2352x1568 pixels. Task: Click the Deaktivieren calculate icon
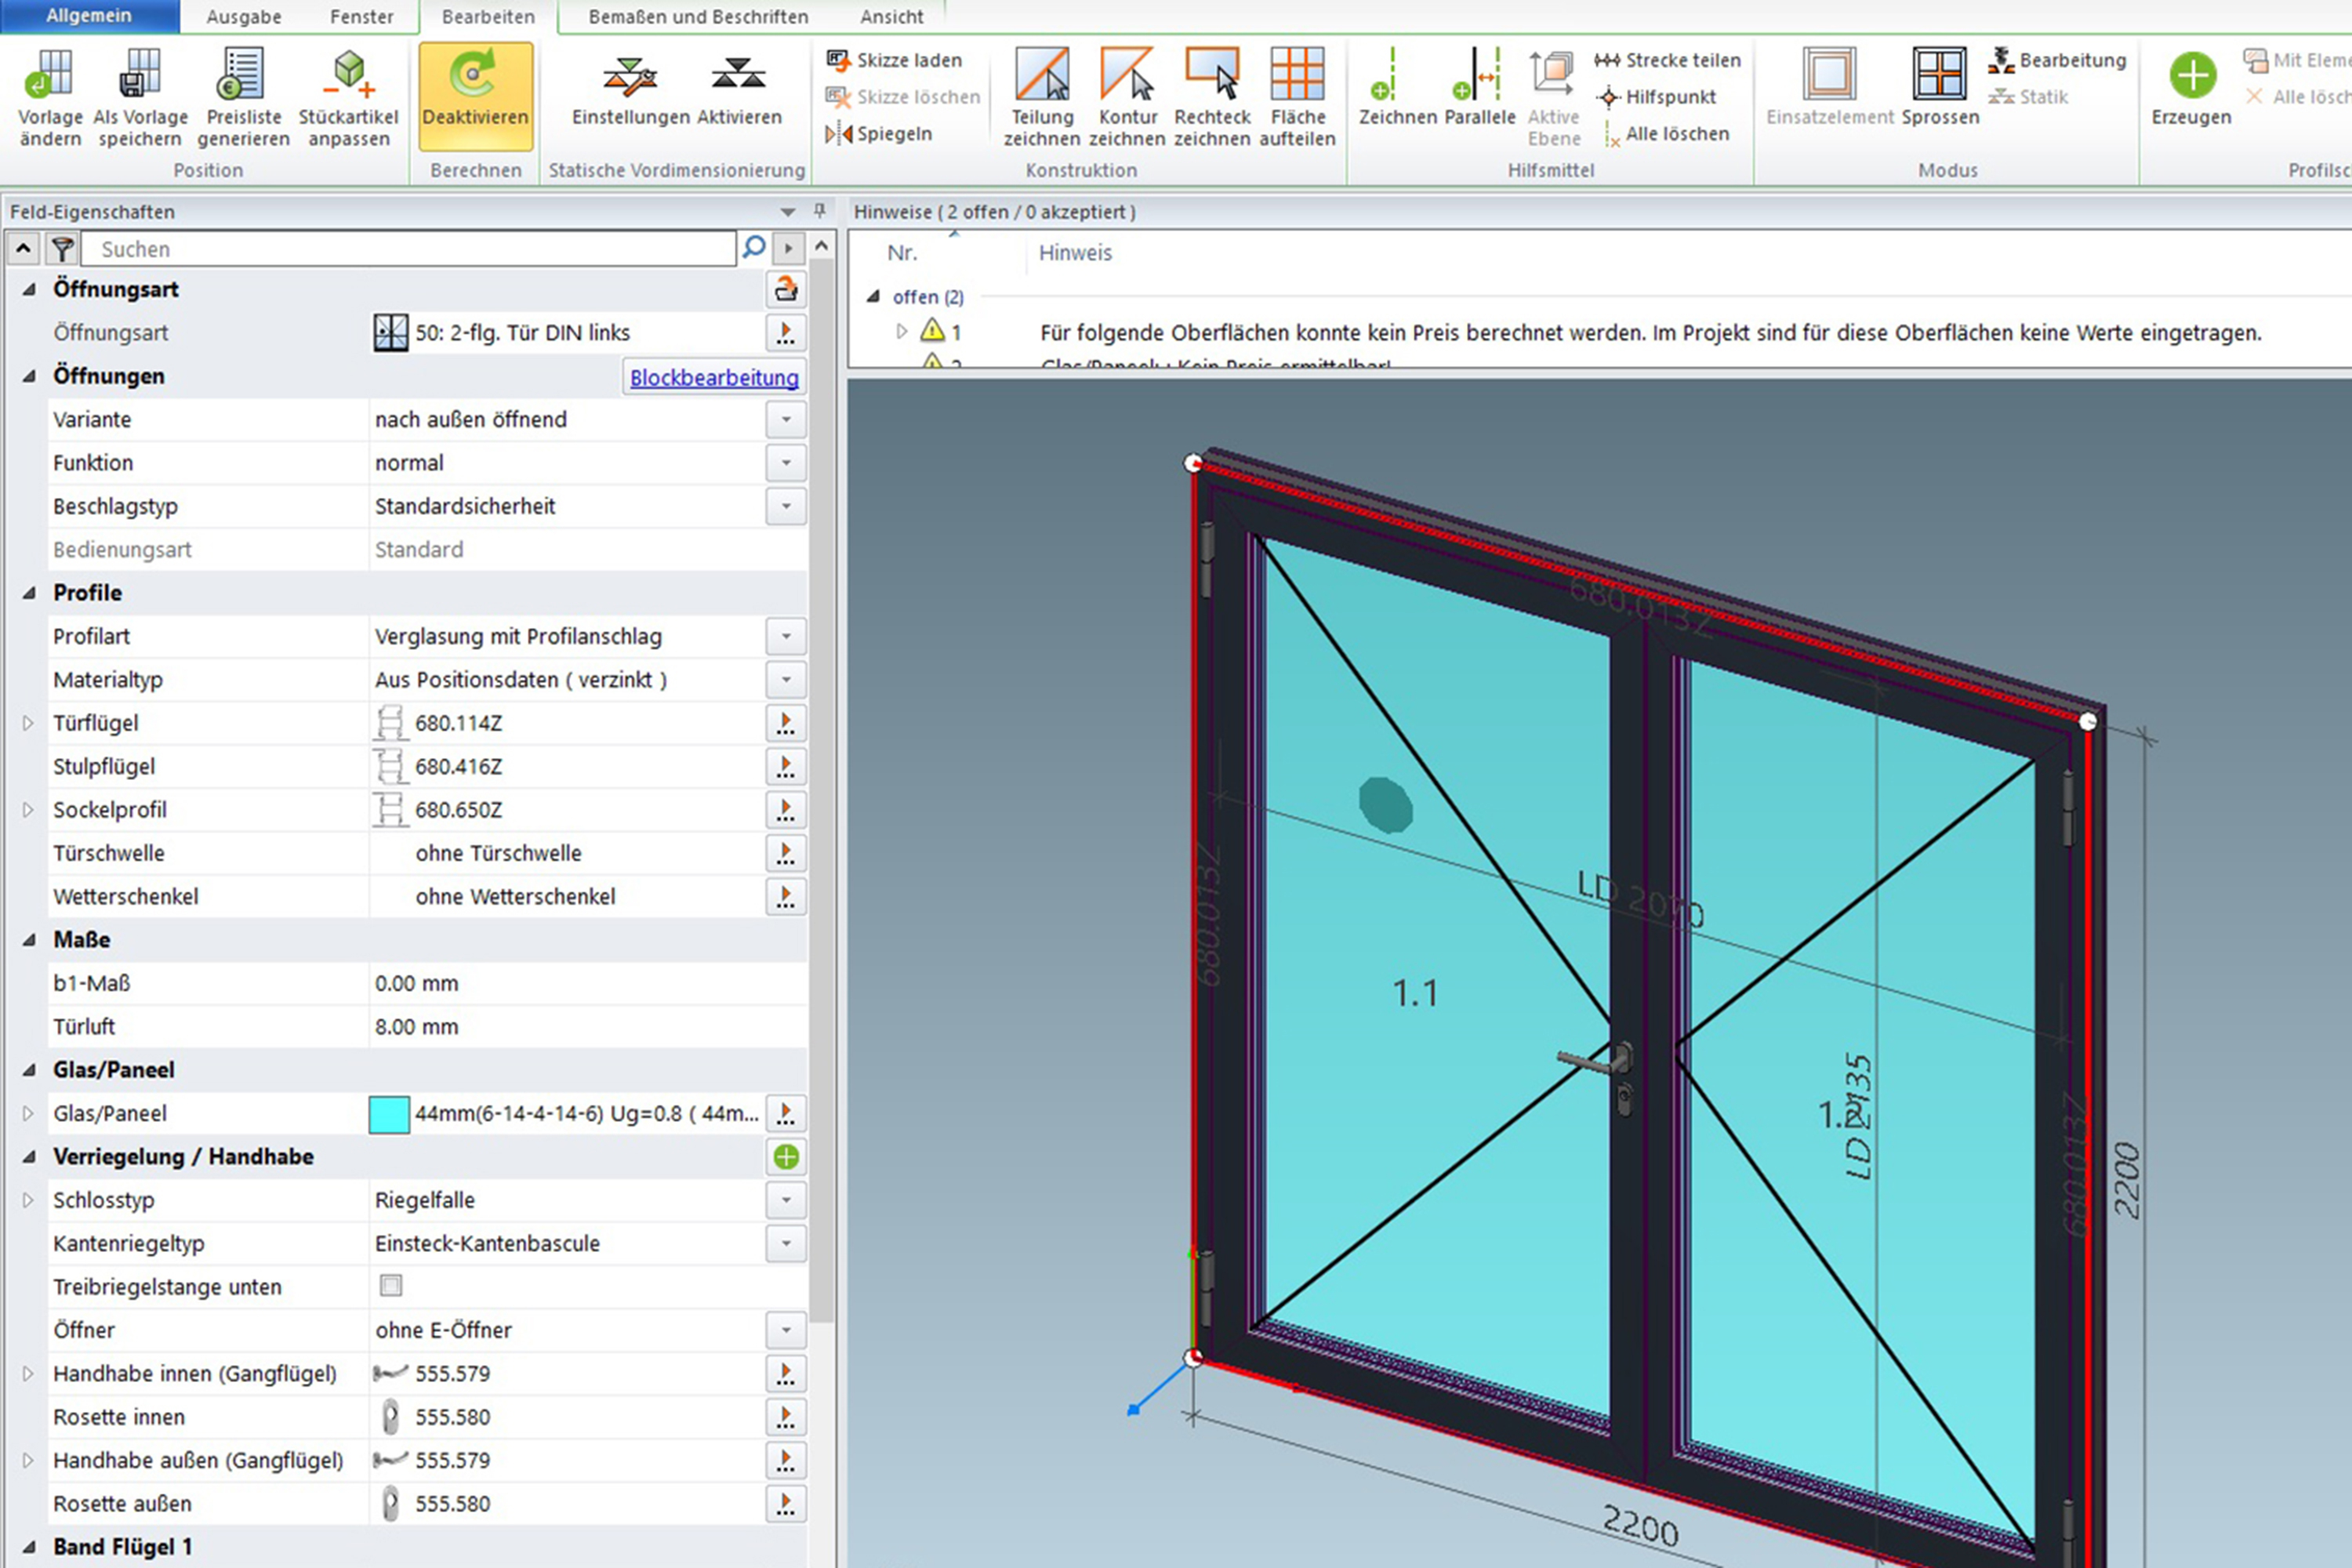474,78
